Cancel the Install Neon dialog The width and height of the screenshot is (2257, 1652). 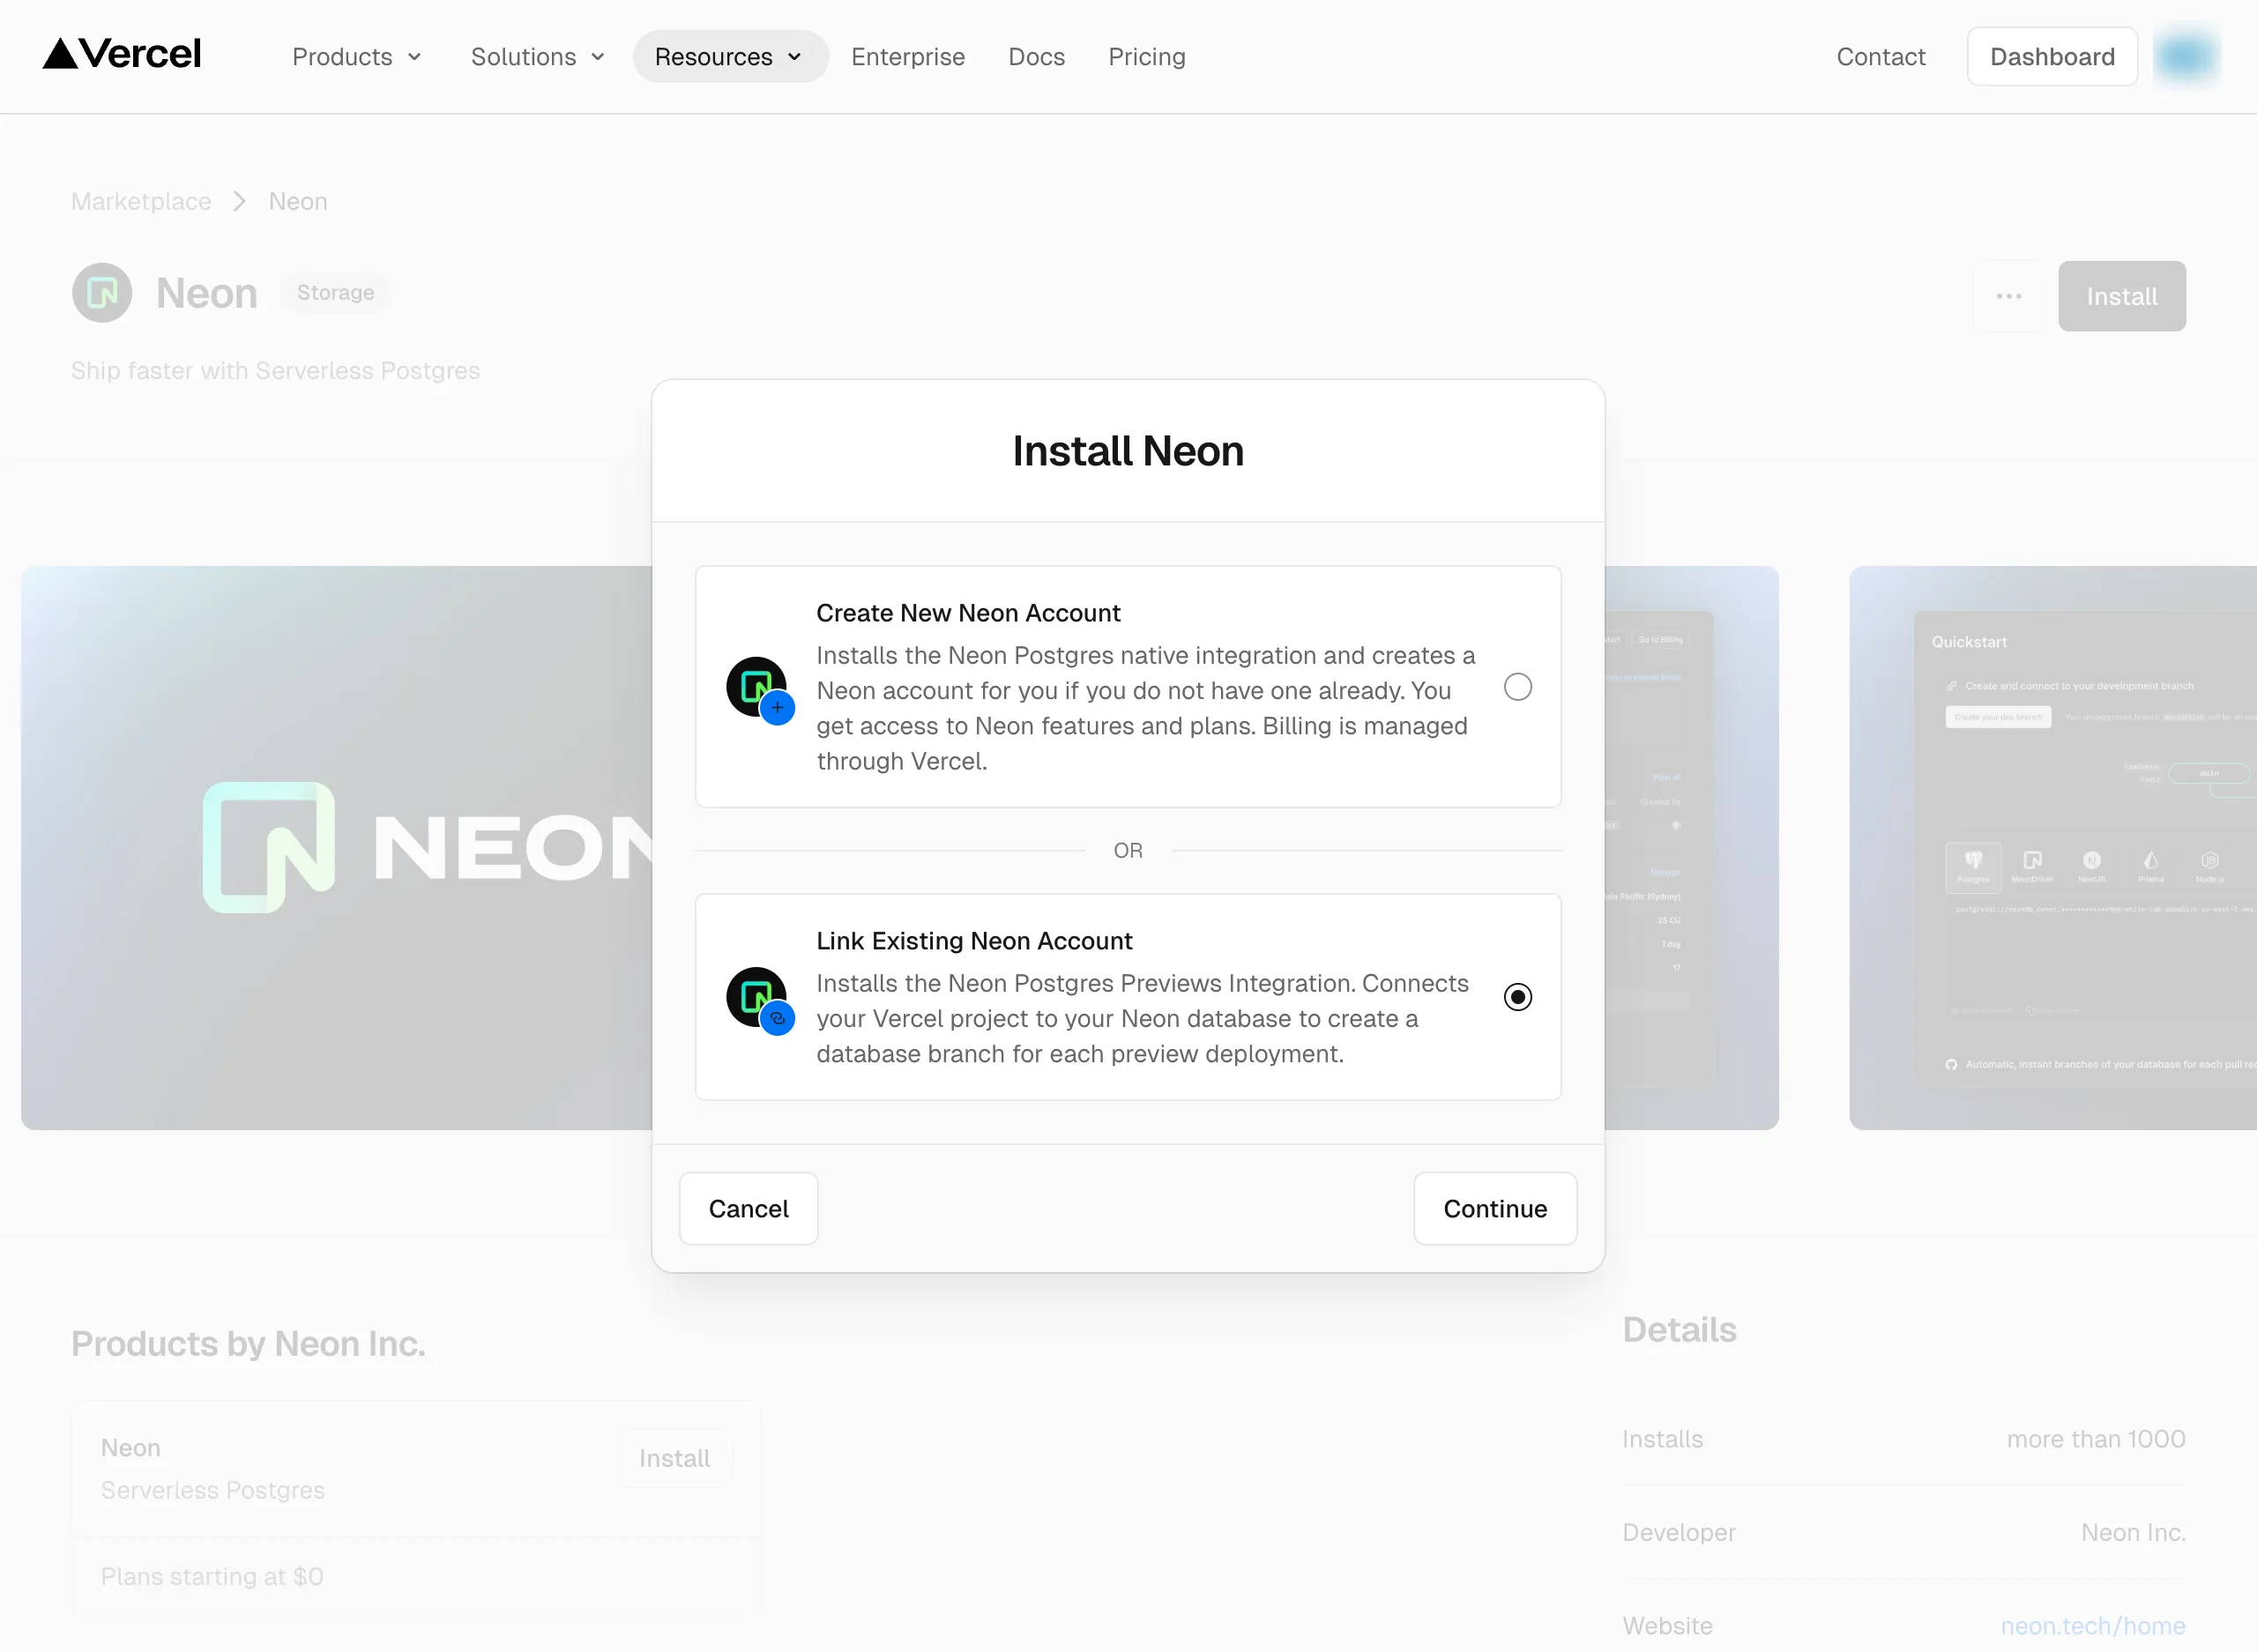748,1208
